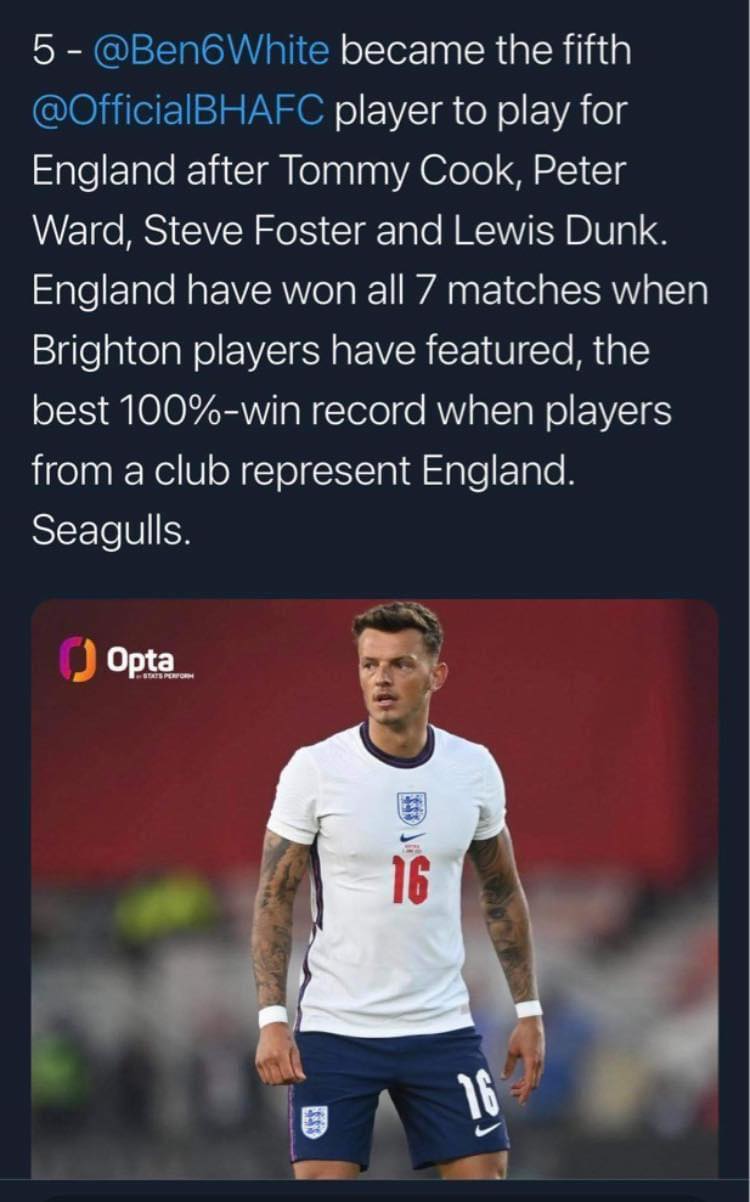Click the white number 16 on the shorts

coord(478,1094)
